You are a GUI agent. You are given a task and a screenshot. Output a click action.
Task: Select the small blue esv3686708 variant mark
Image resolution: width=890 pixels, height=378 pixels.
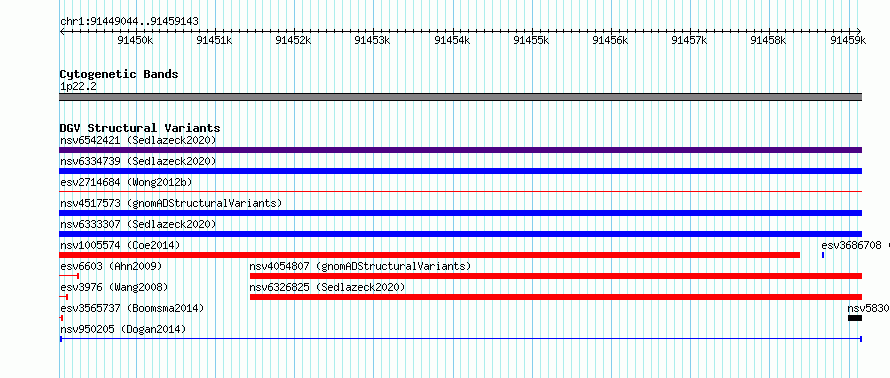(x=823, y=255)
